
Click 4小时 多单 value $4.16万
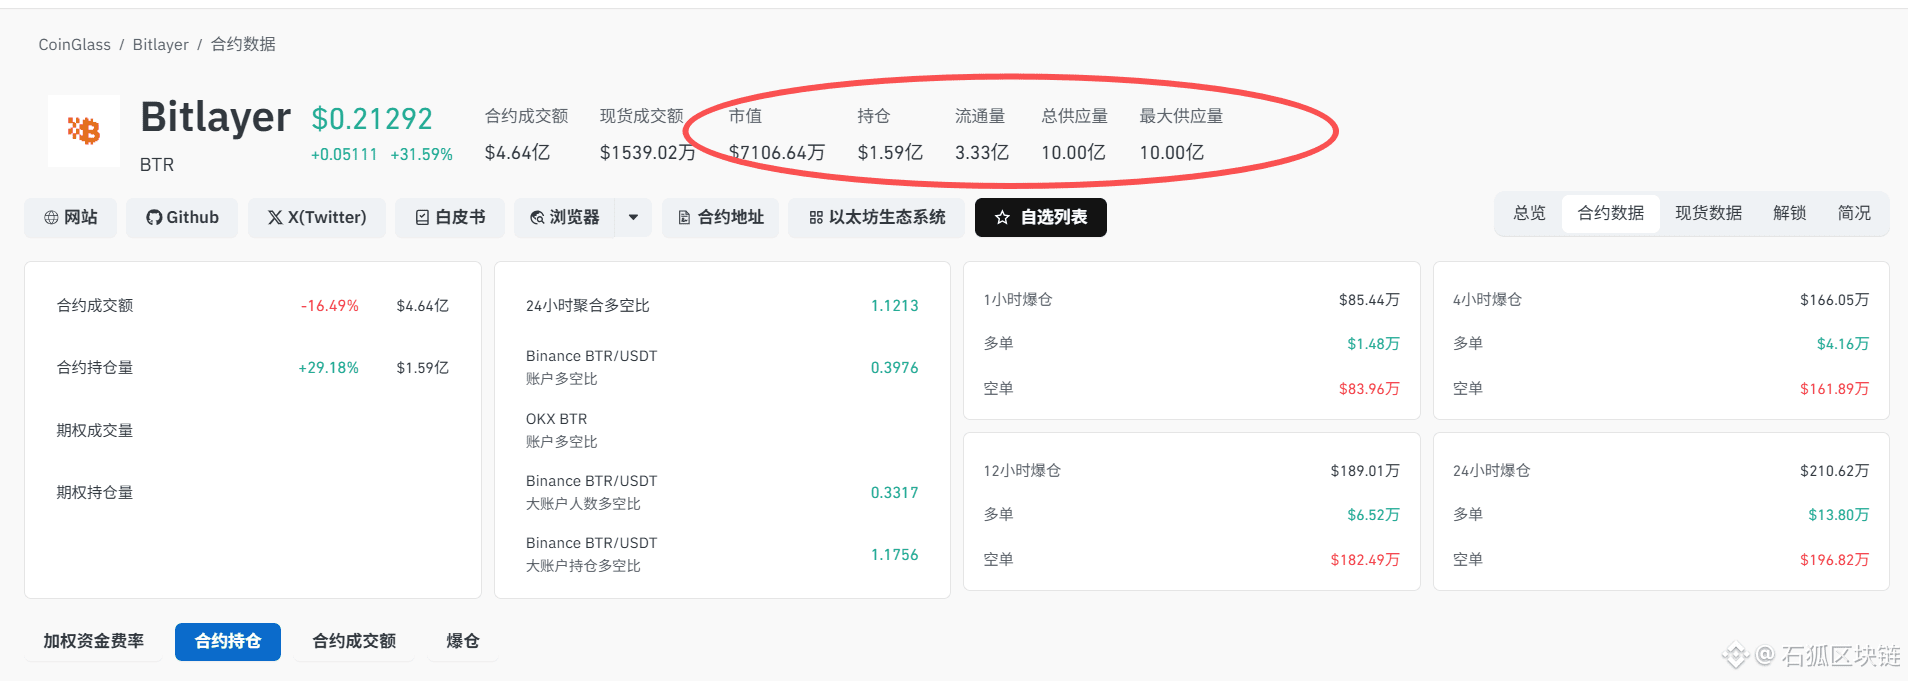point(1843,344)
